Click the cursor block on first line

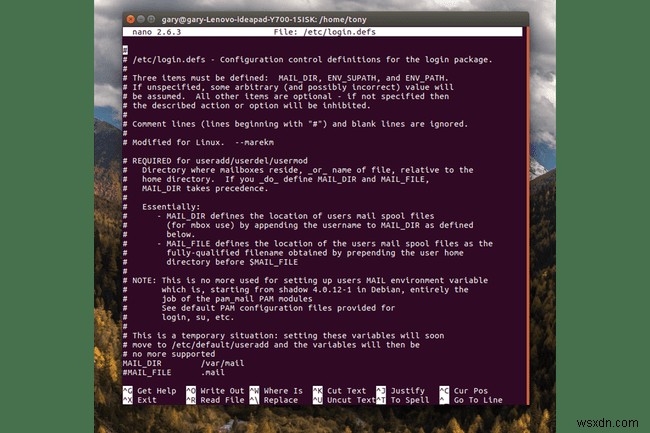[x=125, y=50]
